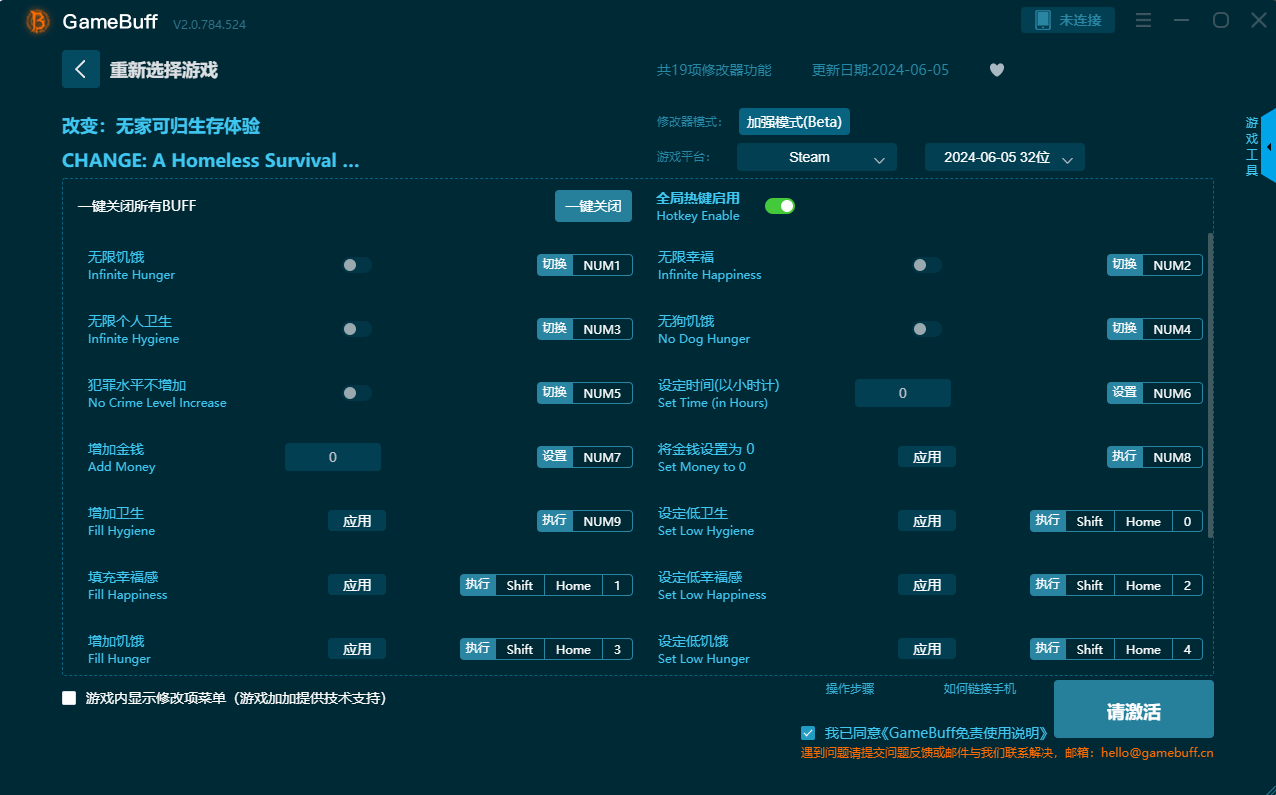The width and height of the screenshot is (1276, 795).
Task: Click the NUM1 hotkey for Infinite Hunger
Action: point(602,265)
